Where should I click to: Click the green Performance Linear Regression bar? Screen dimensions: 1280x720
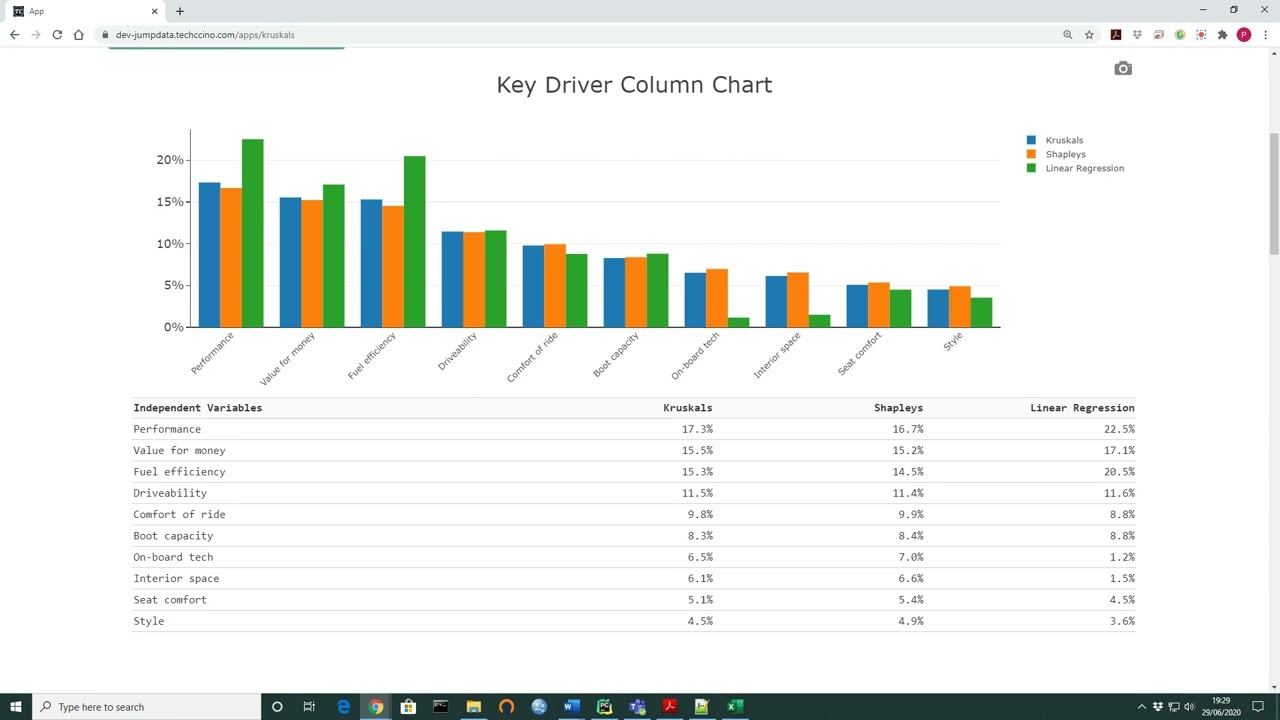pos(252,233)
